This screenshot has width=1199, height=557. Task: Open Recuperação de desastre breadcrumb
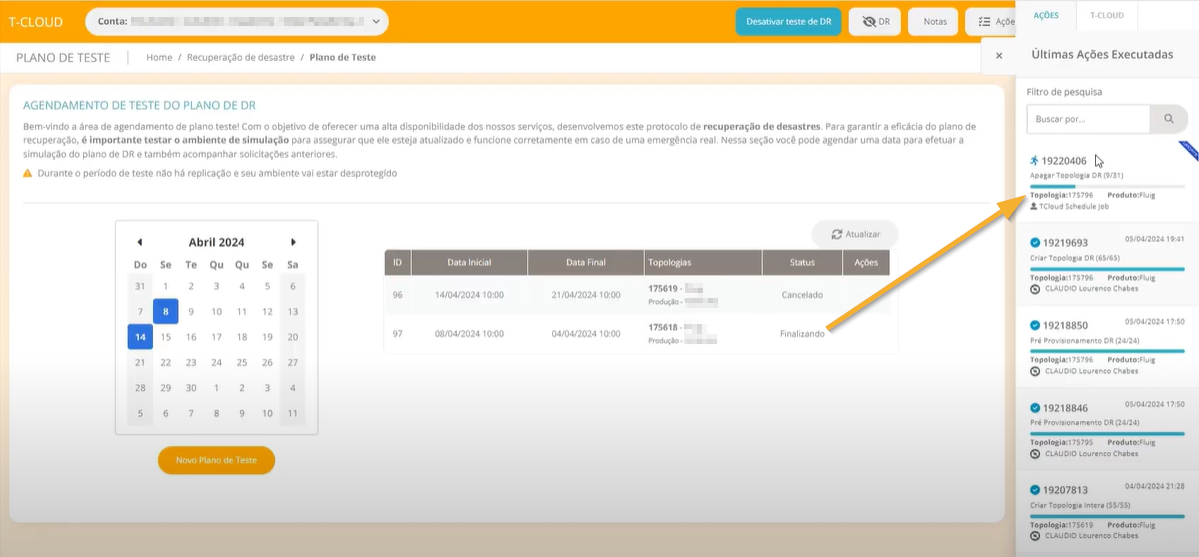point(241,57)
